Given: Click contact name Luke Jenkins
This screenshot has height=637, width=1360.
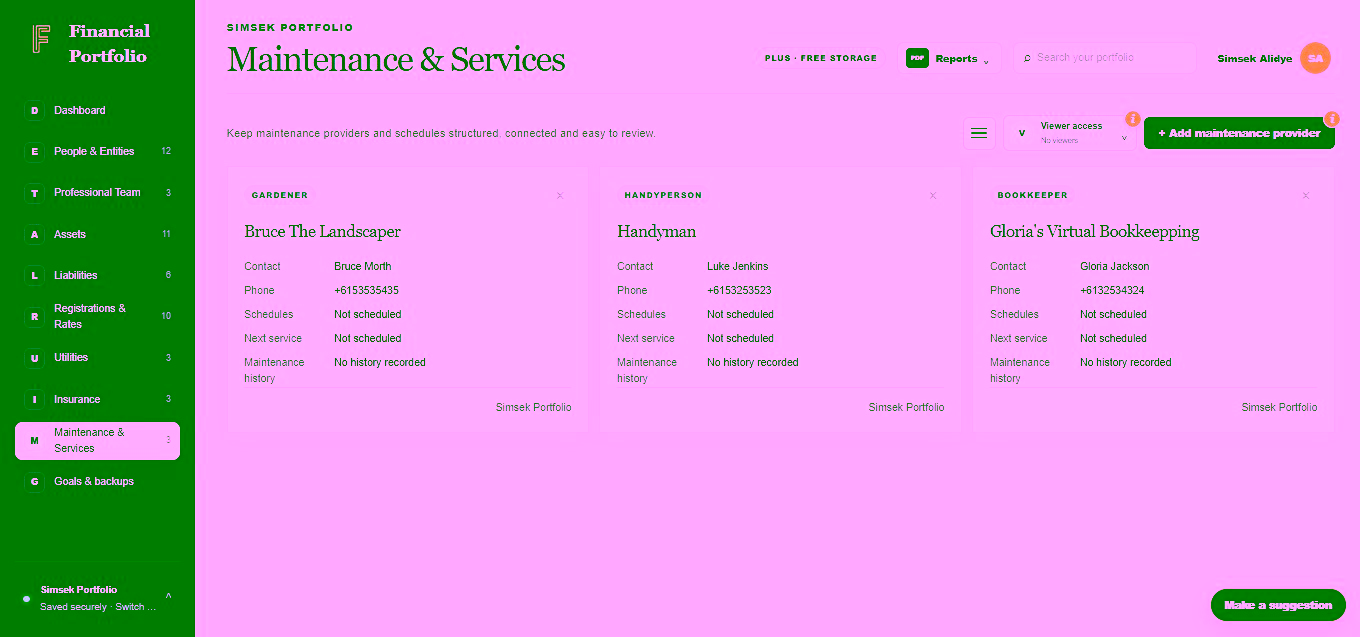Looking at the screenshot, I should [737, 267].
